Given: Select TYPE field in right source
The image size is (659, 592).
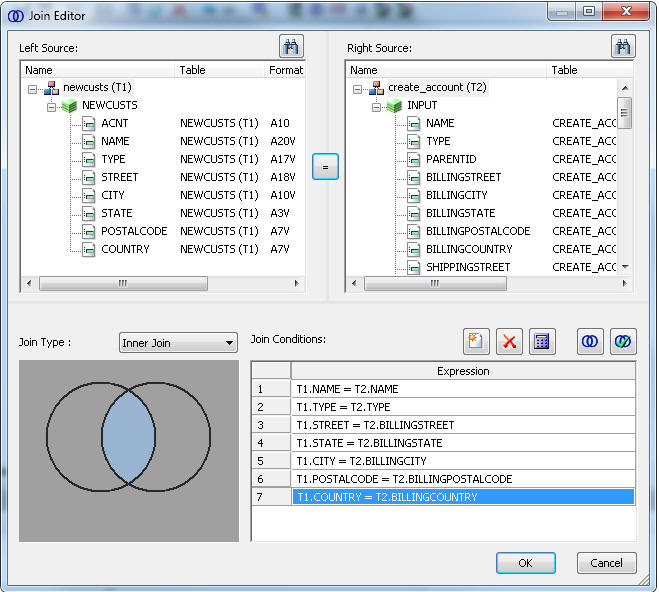Looking at the screenshot, I should (x=438, y=142).
